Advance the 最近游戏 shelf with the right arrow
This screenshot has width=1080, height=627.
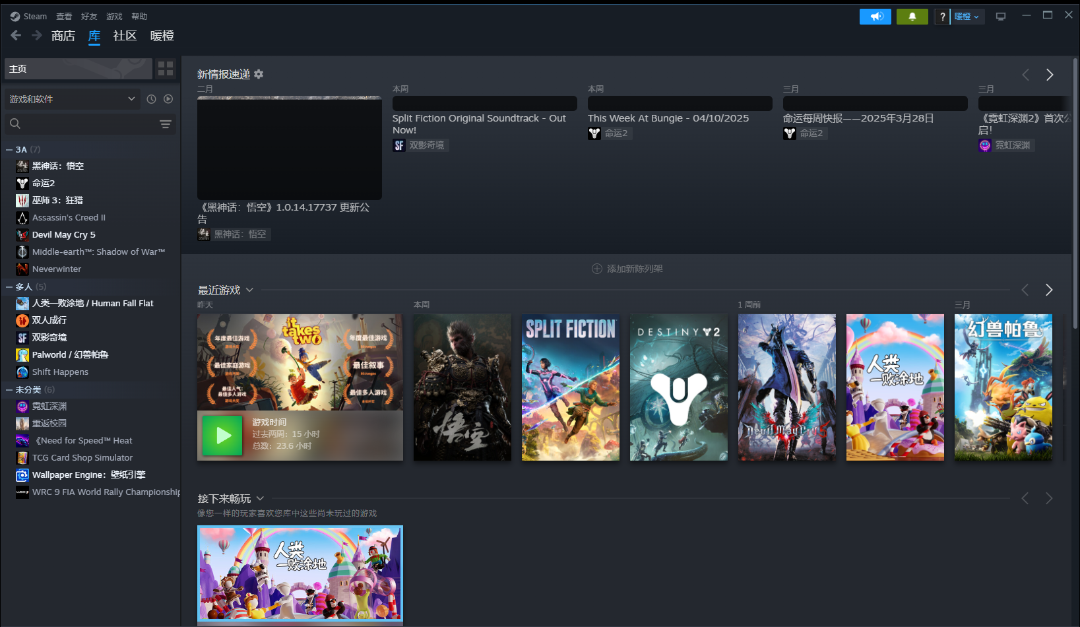1049,290
